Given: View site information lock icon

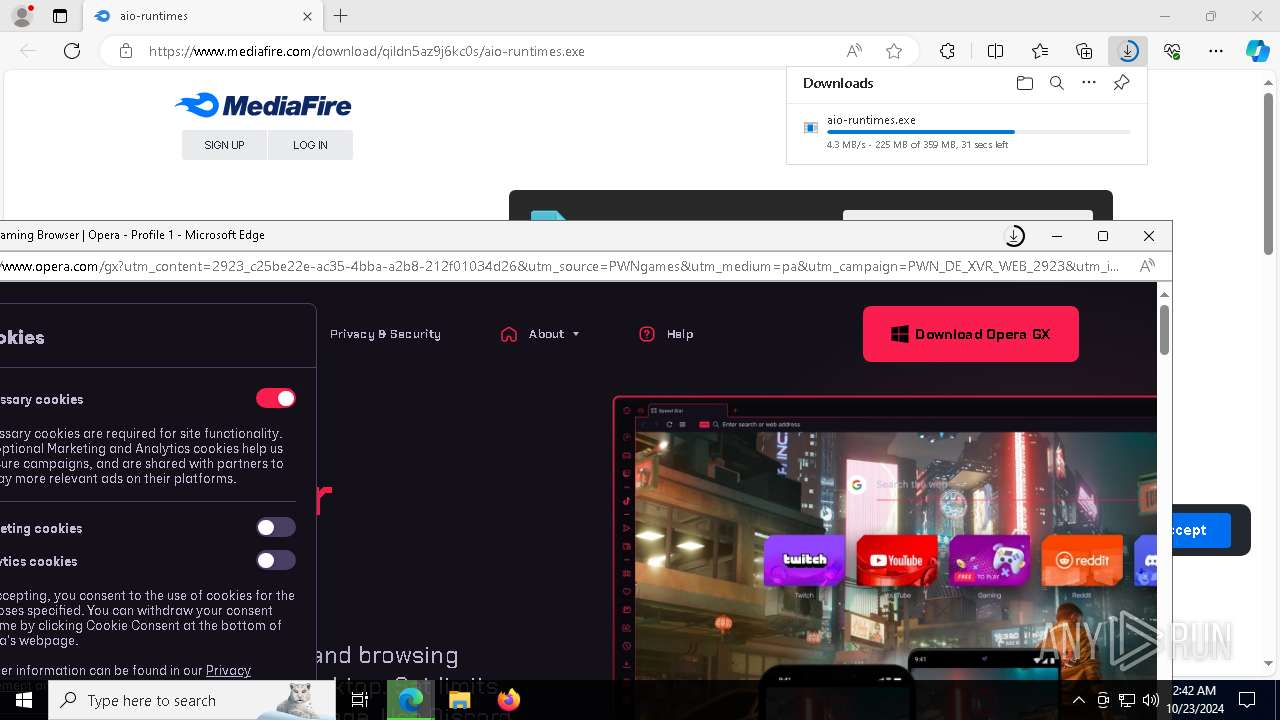Looking at the screenshot, I should tap(126, 51).
